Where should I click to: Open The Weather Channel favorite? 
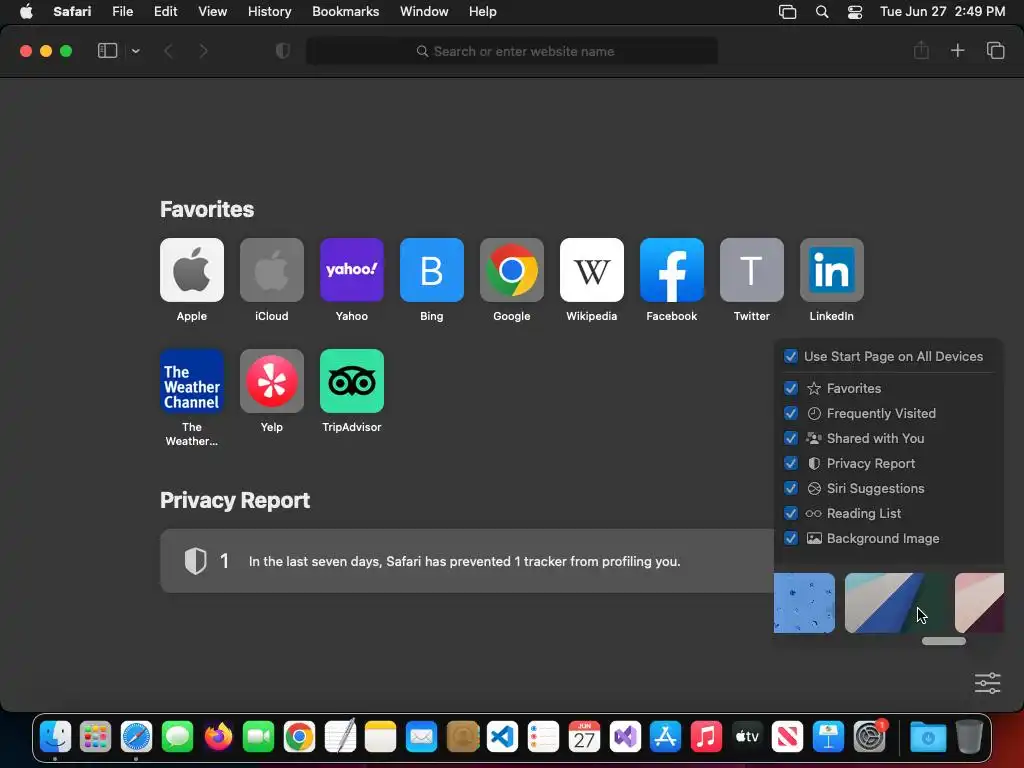(191, 381)
